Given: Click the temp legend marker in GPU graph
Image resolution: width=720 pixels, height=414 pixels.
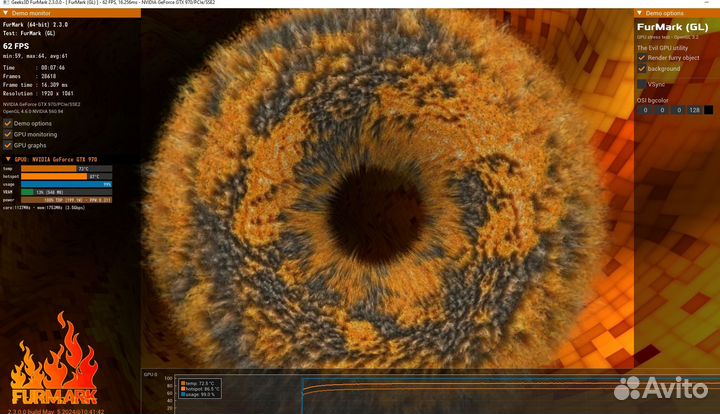Looking at the screenshot, I should click(x=182, y=382).
